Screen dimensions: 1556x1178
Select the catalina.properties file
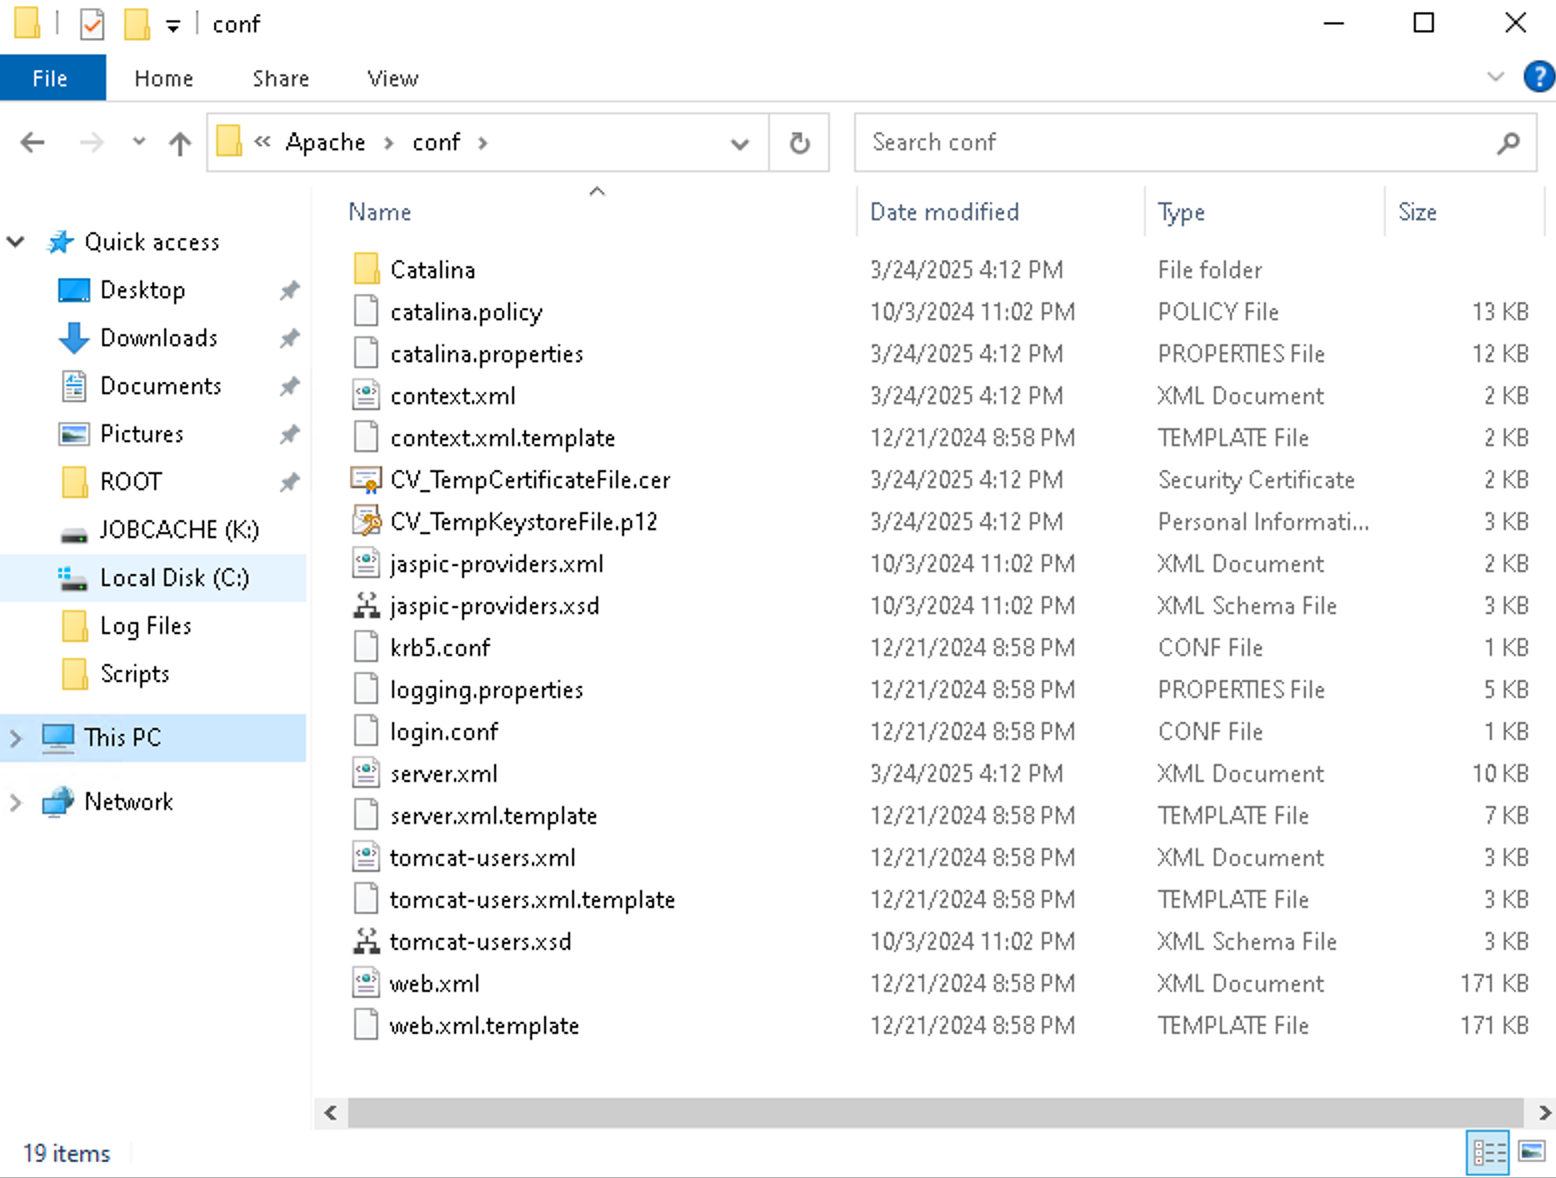[487, 354]
